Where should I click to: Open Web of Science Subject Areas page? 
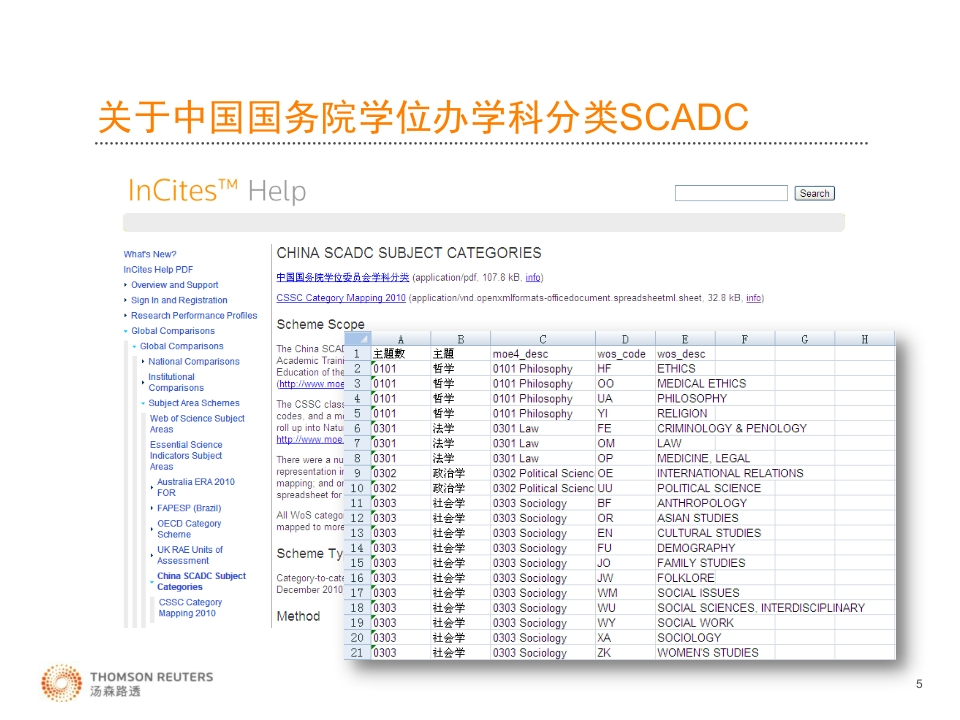[x=197, y=424]
